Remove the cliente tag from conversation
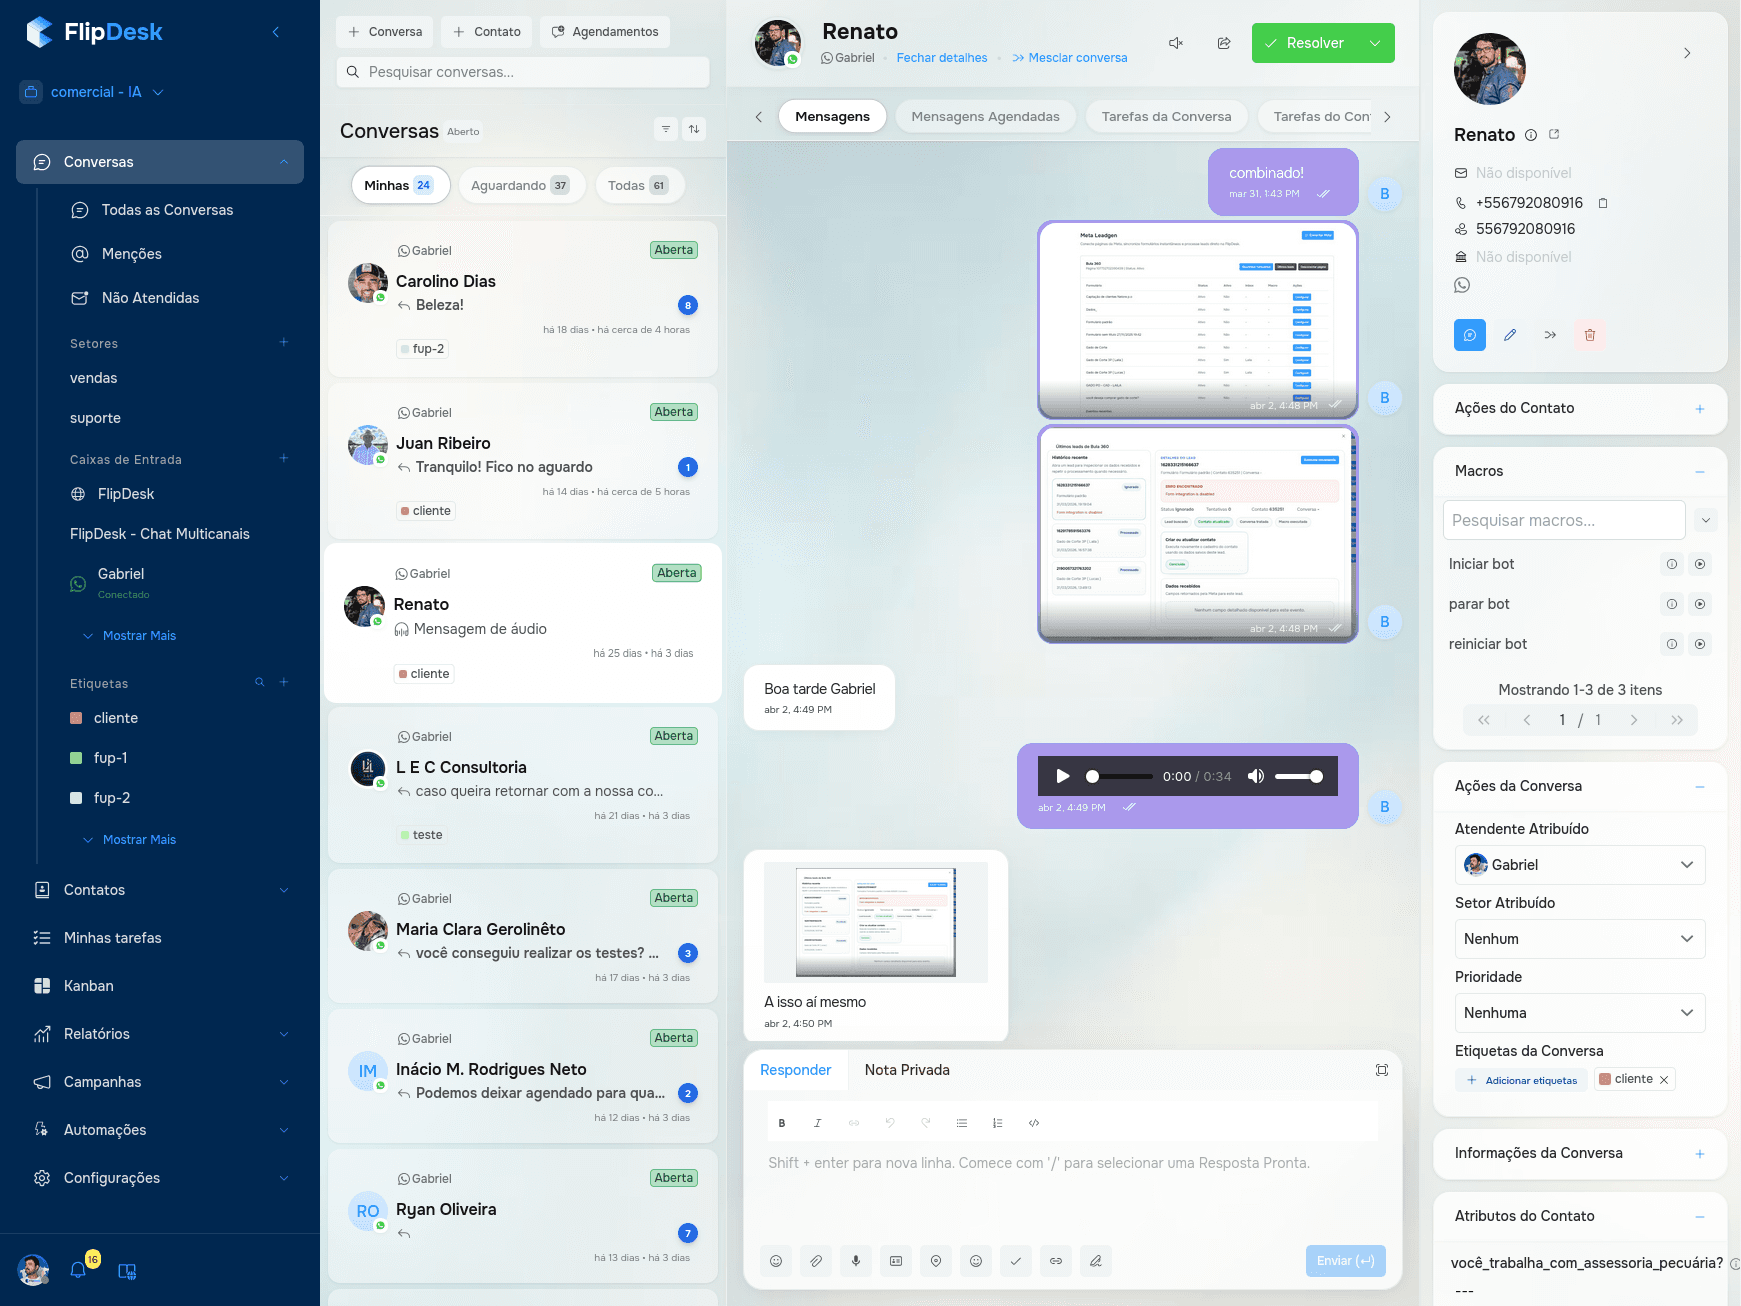This screenshot has width=1741, height=1306. tap(1664, 1080)
